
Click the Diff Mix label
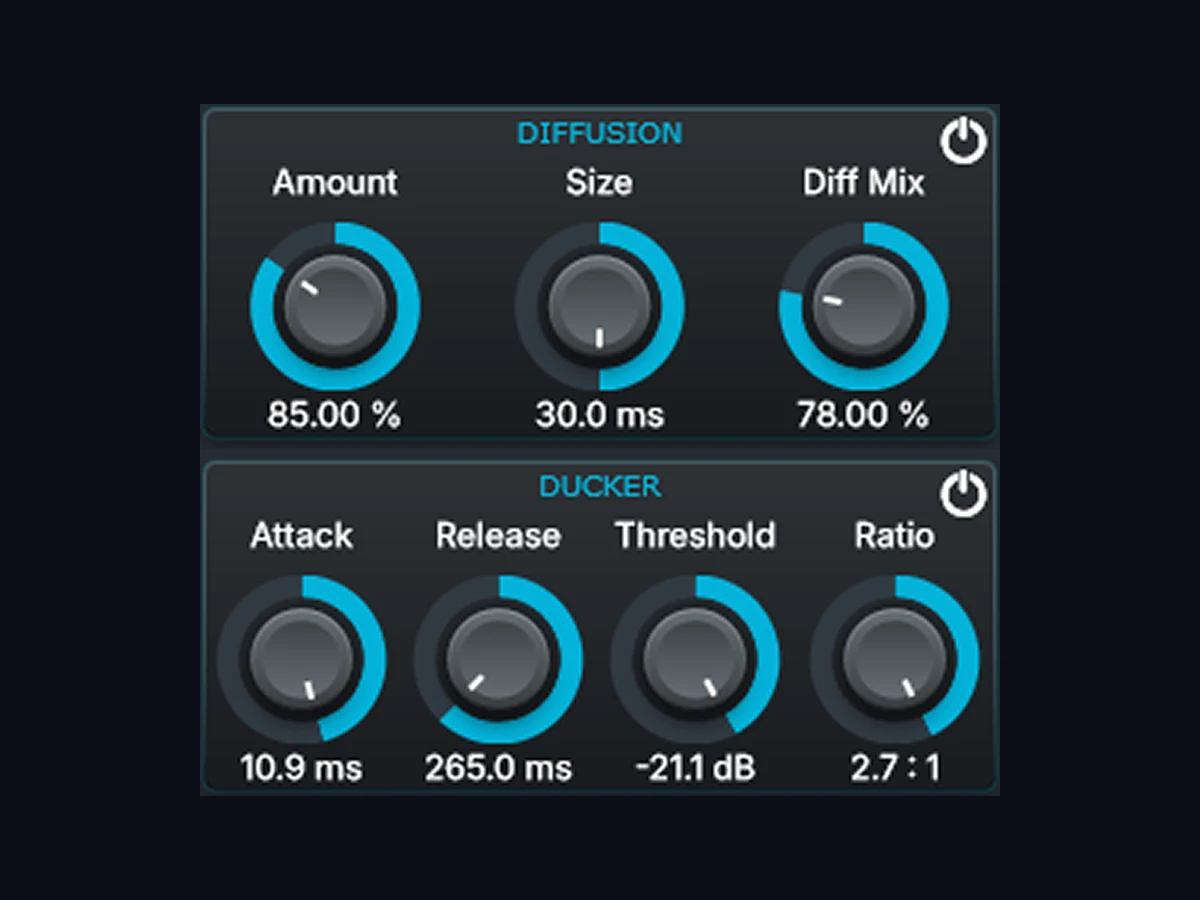coord(864,182)
